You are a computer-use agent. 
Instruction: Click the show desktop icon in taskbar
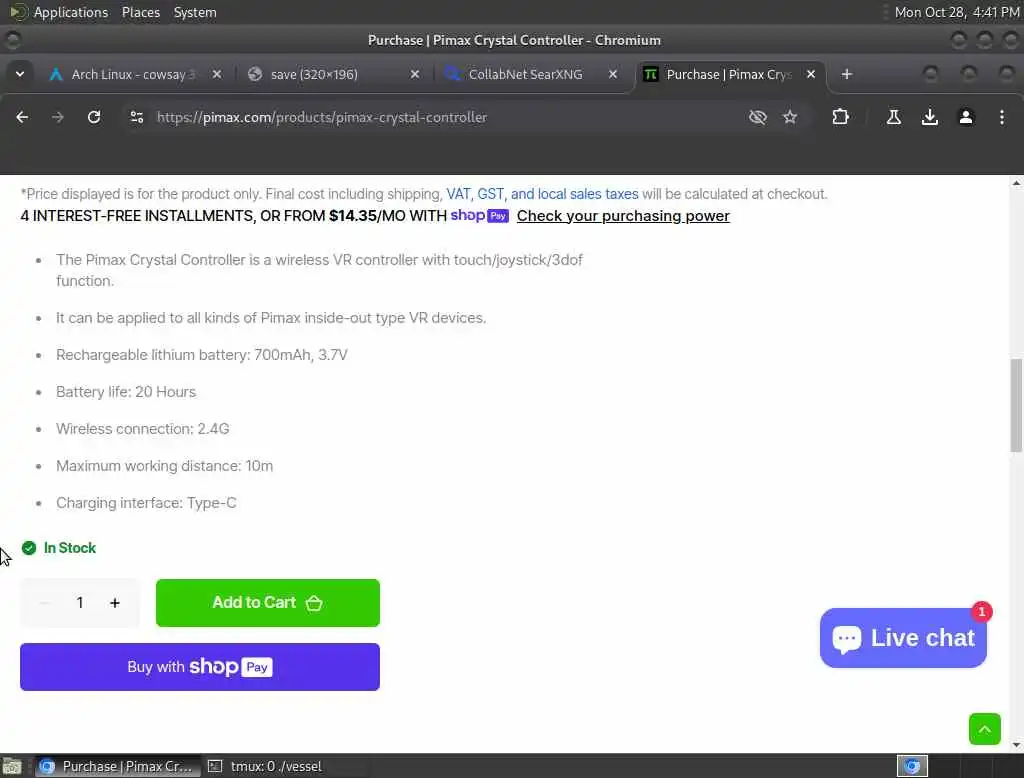pyautogui.click(x=12, y=766)
